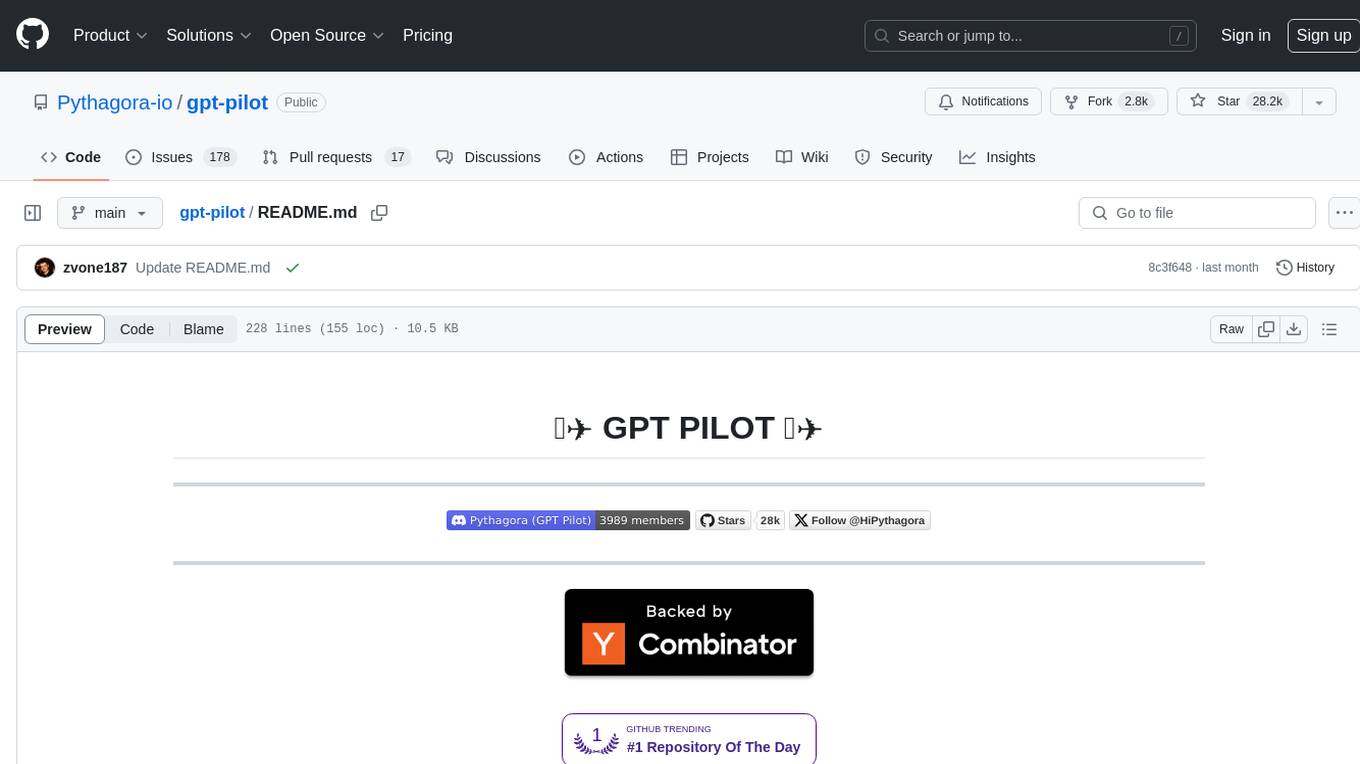Copy the README.md file path
This screenshot has width=1360, height=764.
click(379, 213)
